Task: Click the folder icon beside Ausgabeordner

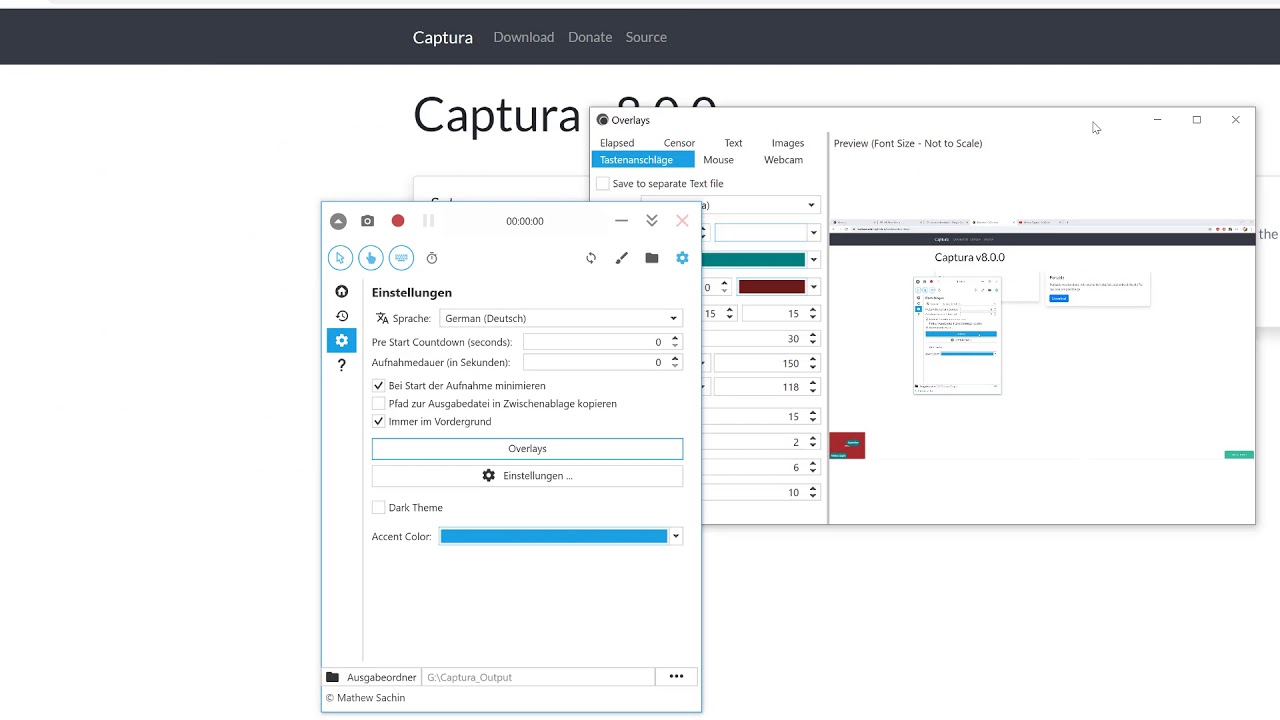Action: click(333, 677)
